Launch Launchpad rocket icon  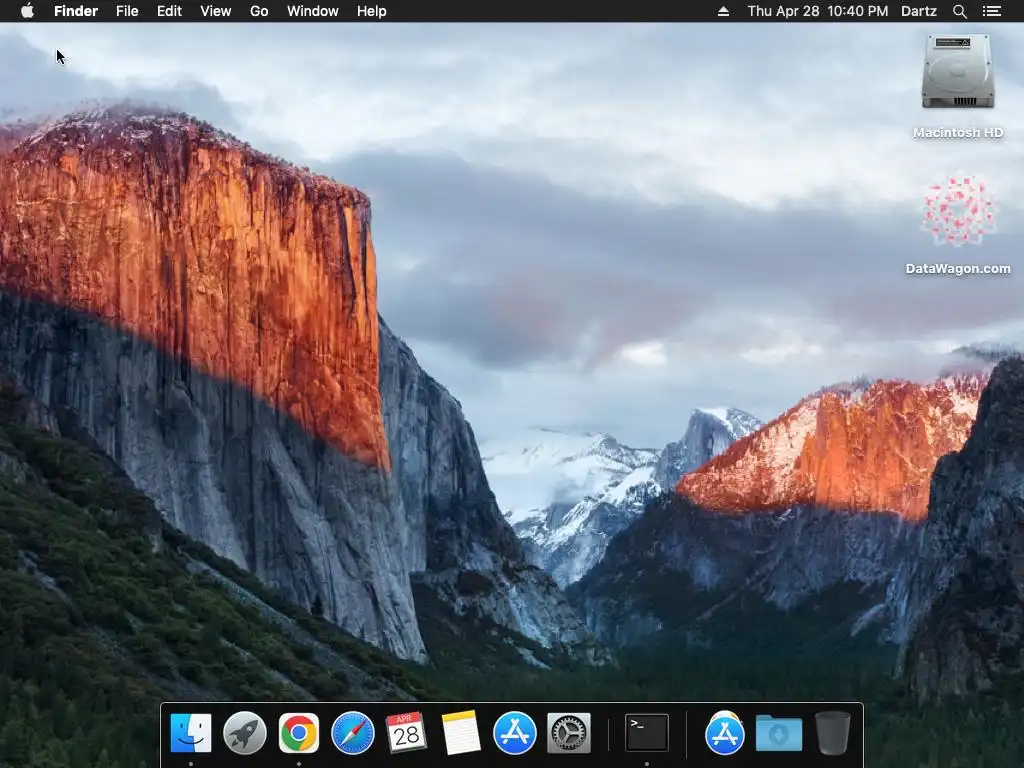245,733
